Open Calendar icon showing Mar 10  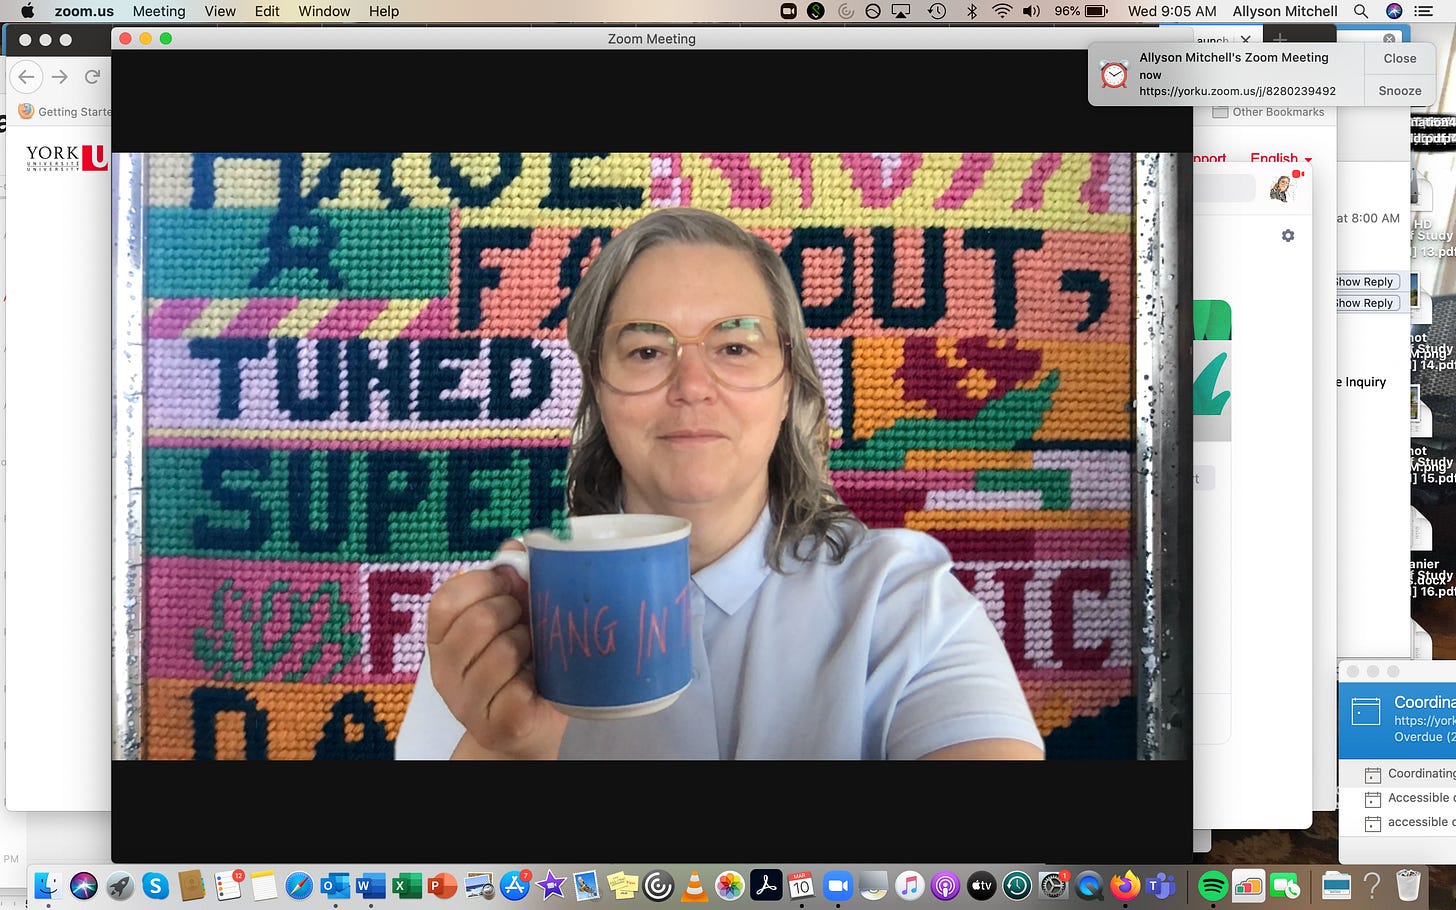tap(801, 885)
